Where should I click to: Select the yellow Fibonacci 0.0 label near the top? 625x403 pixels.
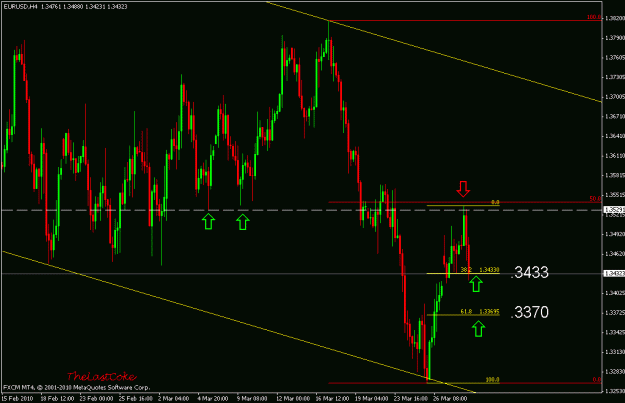coord(495,202)
